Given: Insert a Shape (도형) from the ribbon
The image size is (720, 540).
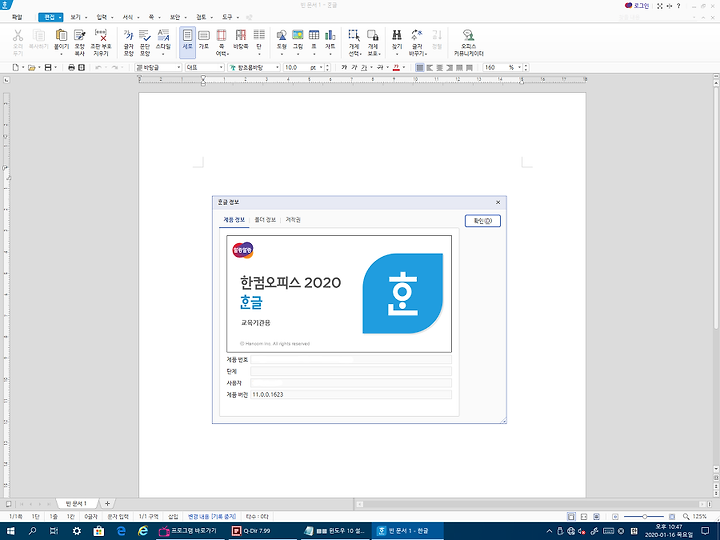Looking at the screenshot, I should point(281,36).
